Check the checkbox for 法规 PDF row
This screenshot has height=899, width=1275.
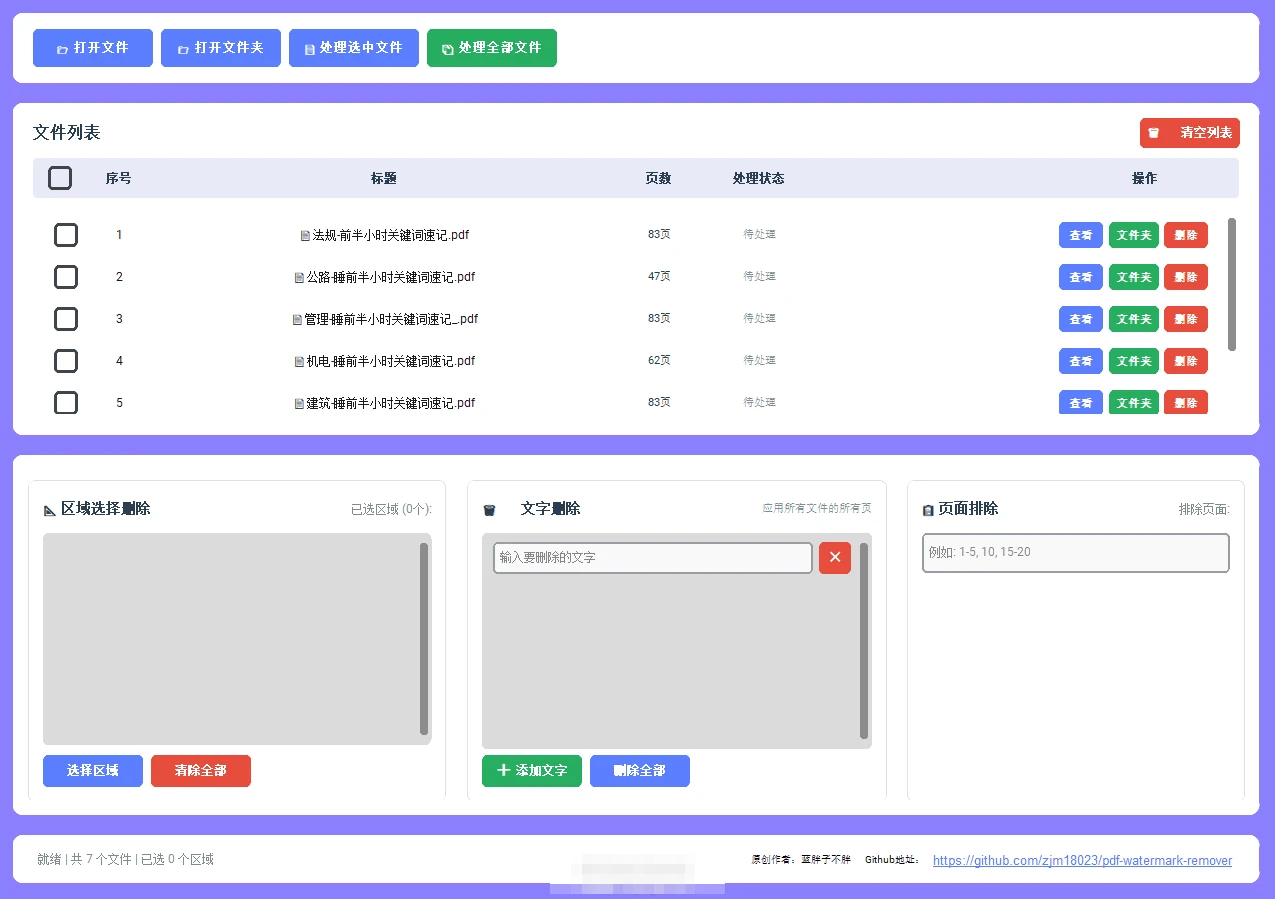coord(65,235)
